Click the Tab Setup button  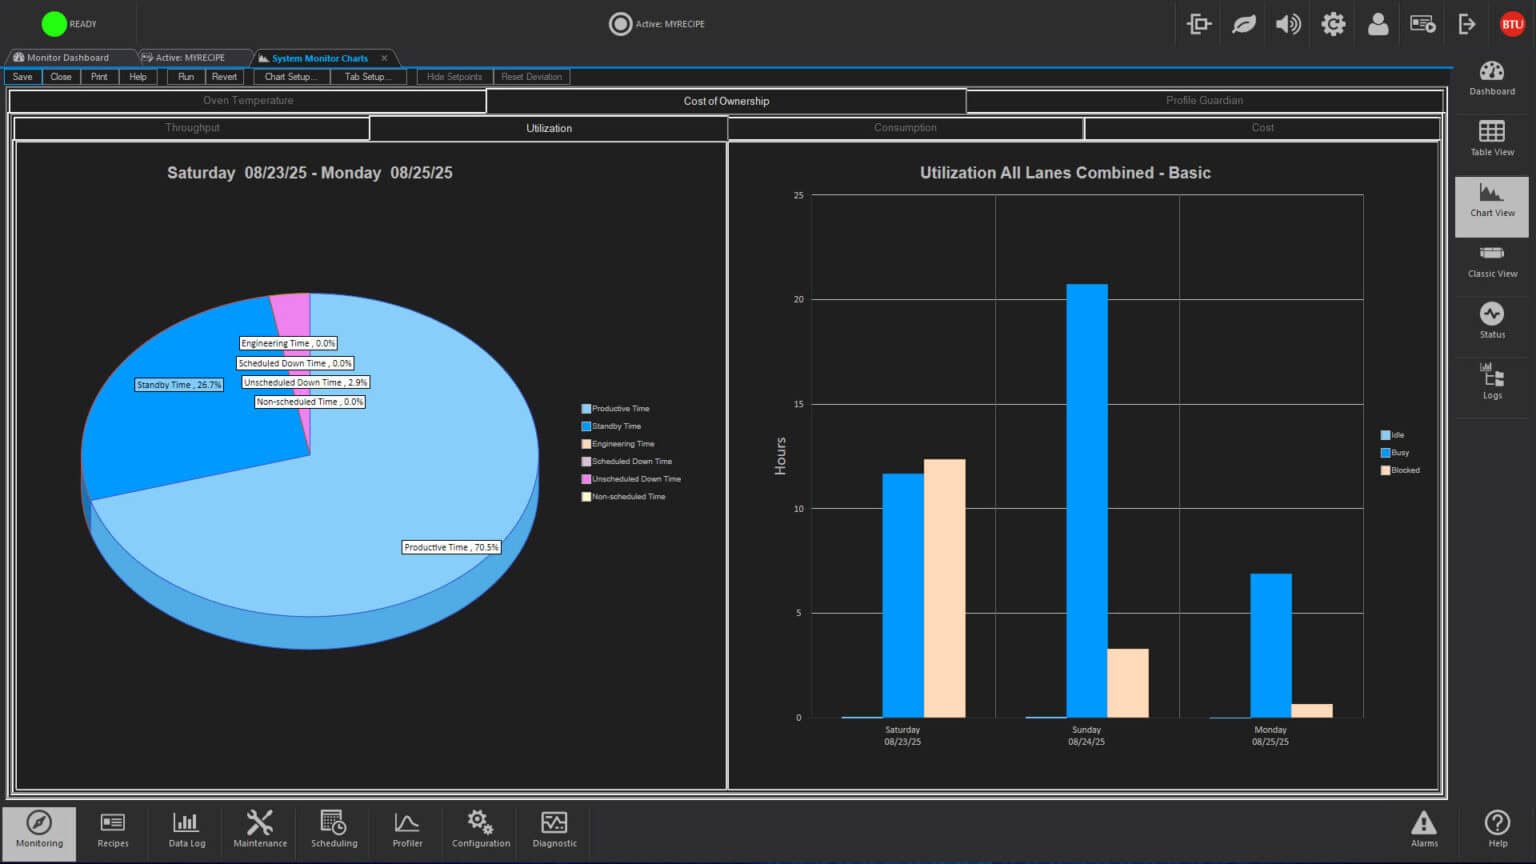368,77
